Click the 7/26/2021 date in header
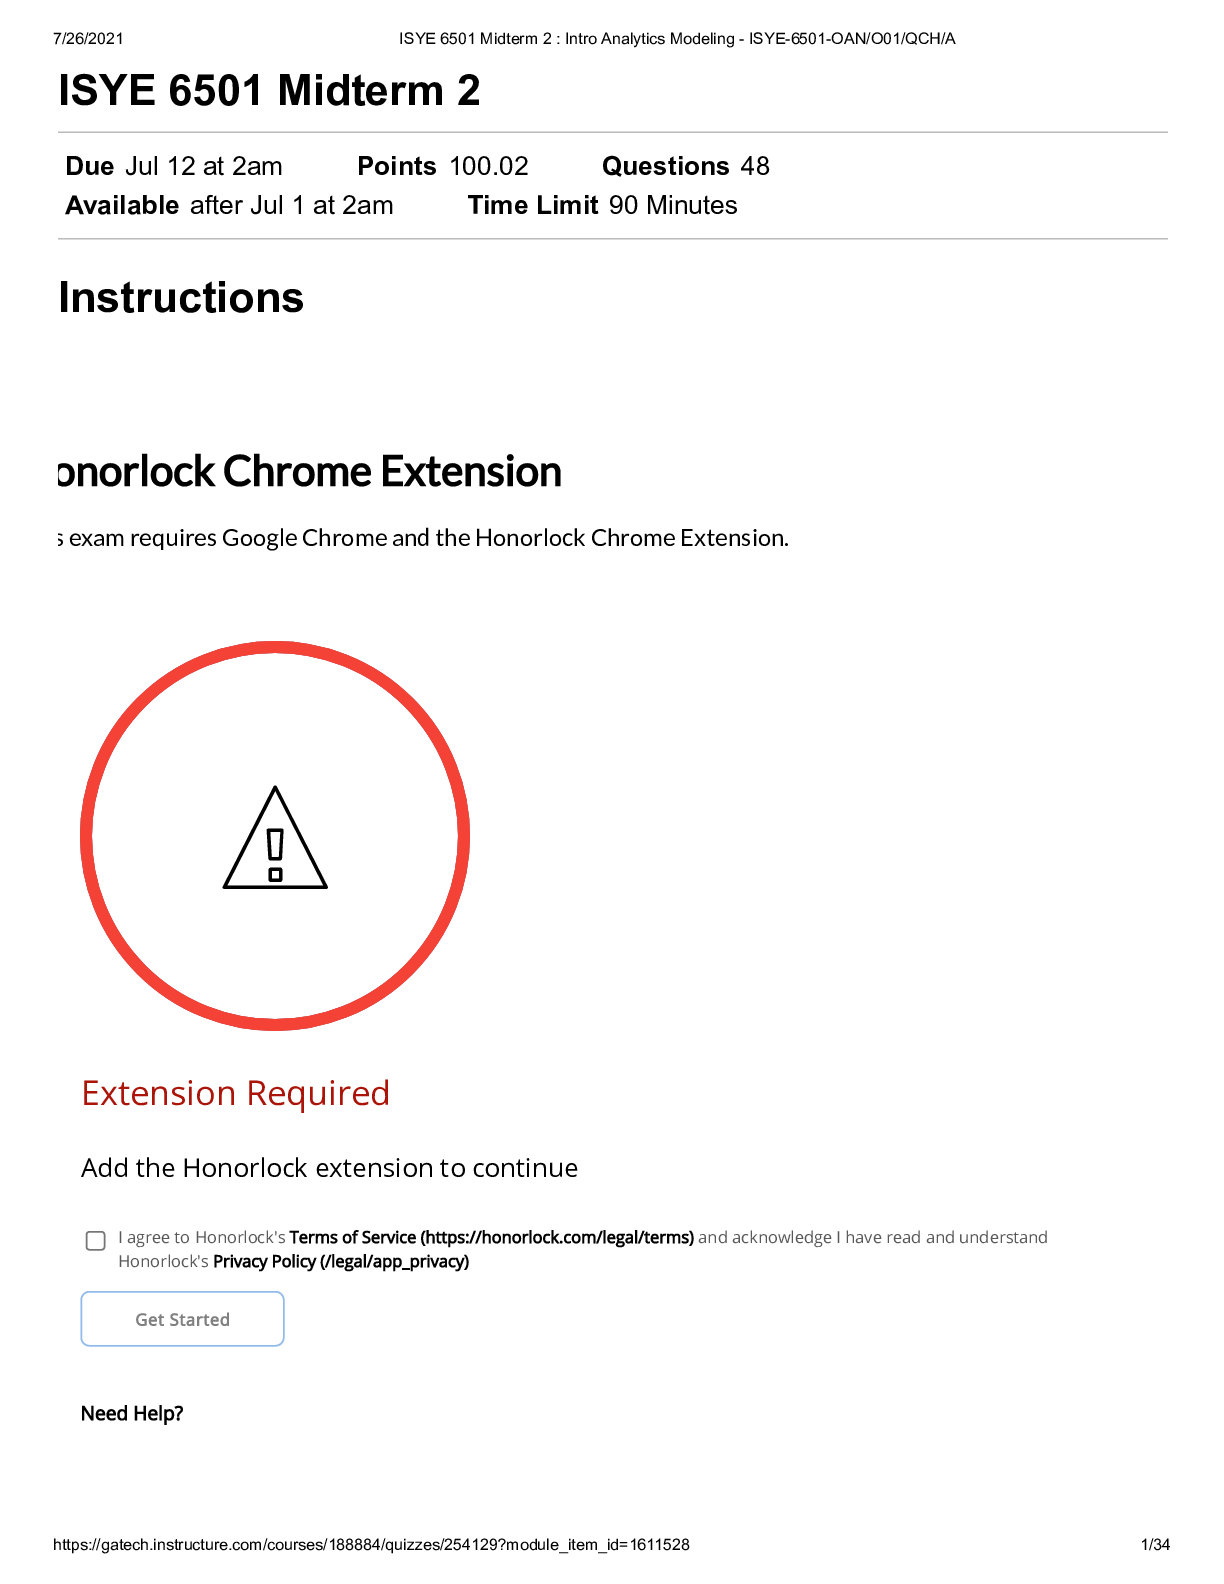This screenshot has height=1584, width=1224. pyautogui.click(x=89, y=39)
